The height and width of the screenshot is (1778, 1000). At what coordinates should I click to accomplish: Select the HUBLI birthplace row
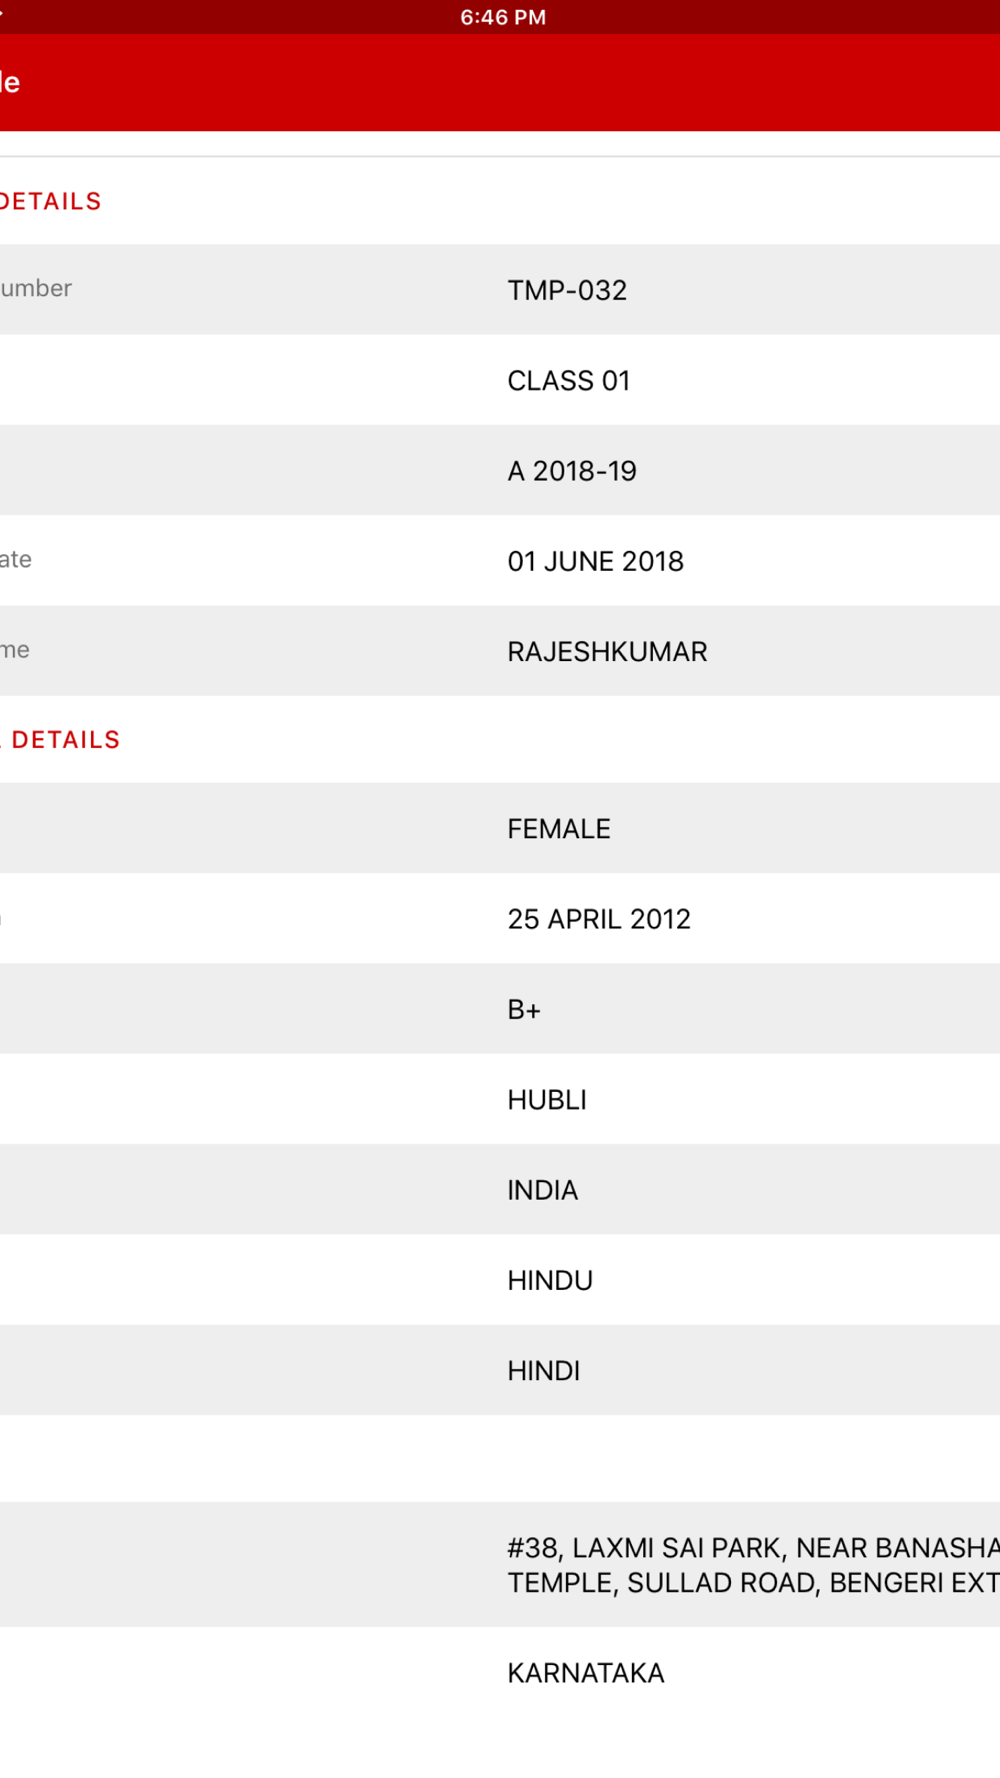547,1100
